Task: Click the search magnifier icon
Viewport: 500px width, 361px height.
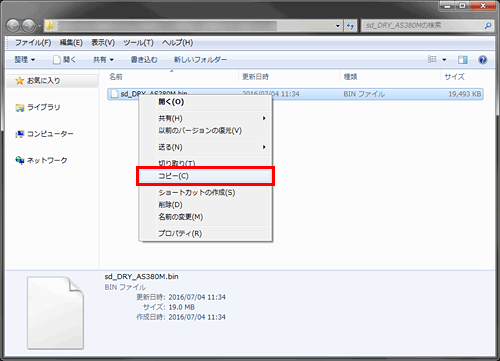Action: (488, 25)
